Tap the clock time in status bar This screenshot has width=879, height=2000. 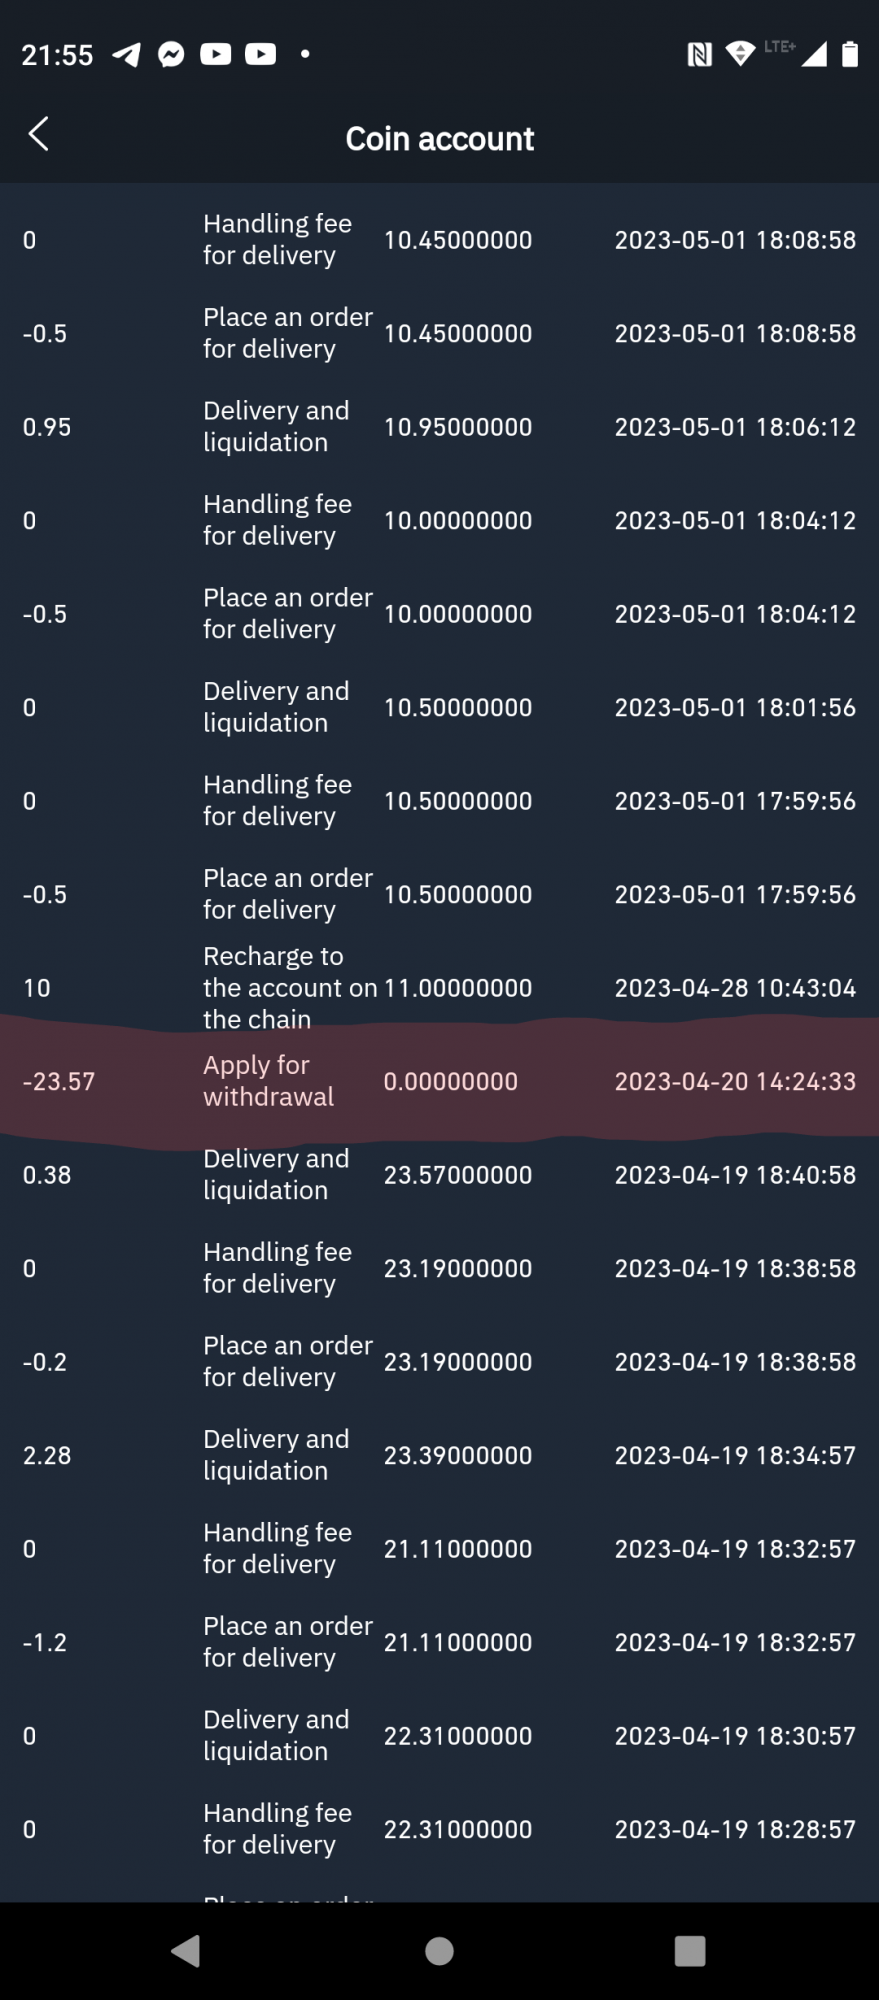(x=57, y=55)
